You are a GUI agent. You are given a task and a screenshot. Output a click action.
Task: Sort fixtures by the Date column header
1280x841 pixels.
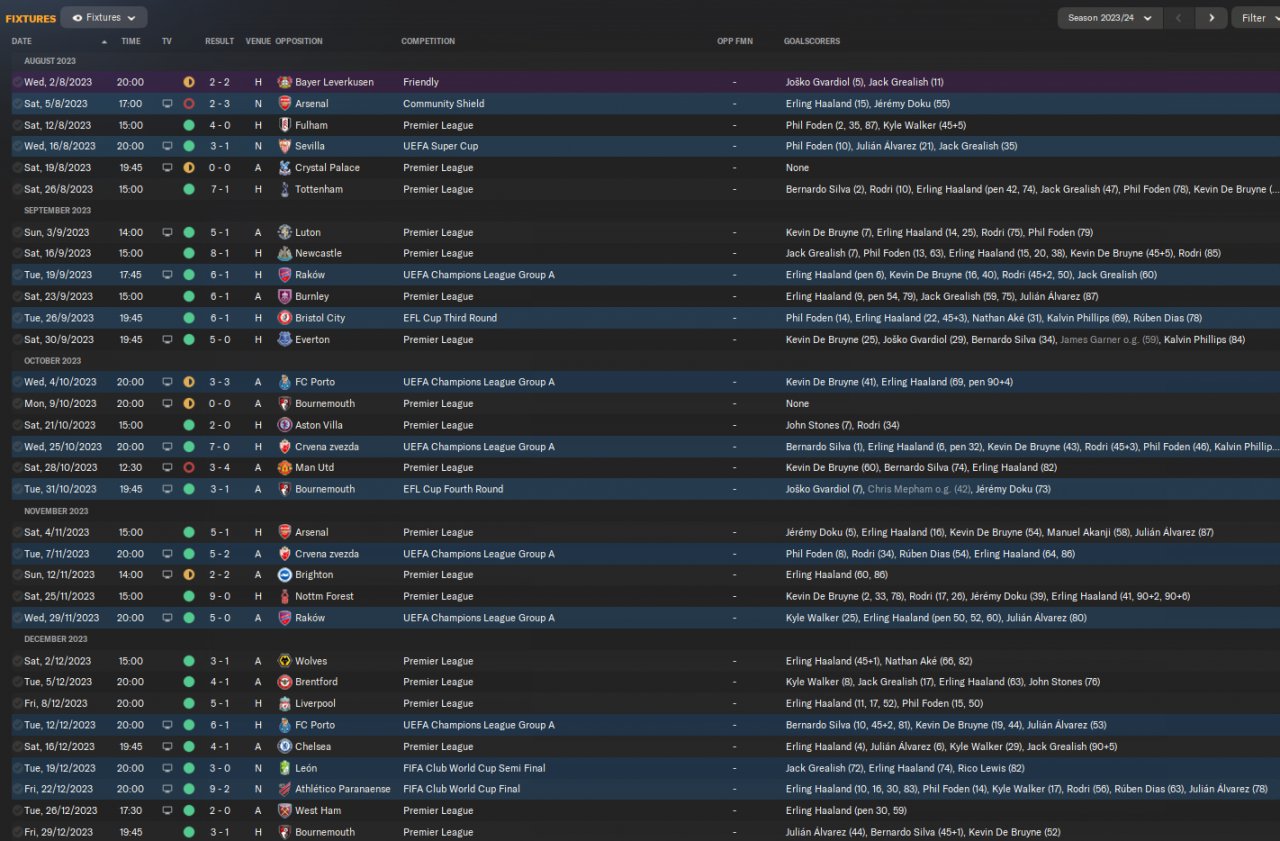(x=22, y=41)
